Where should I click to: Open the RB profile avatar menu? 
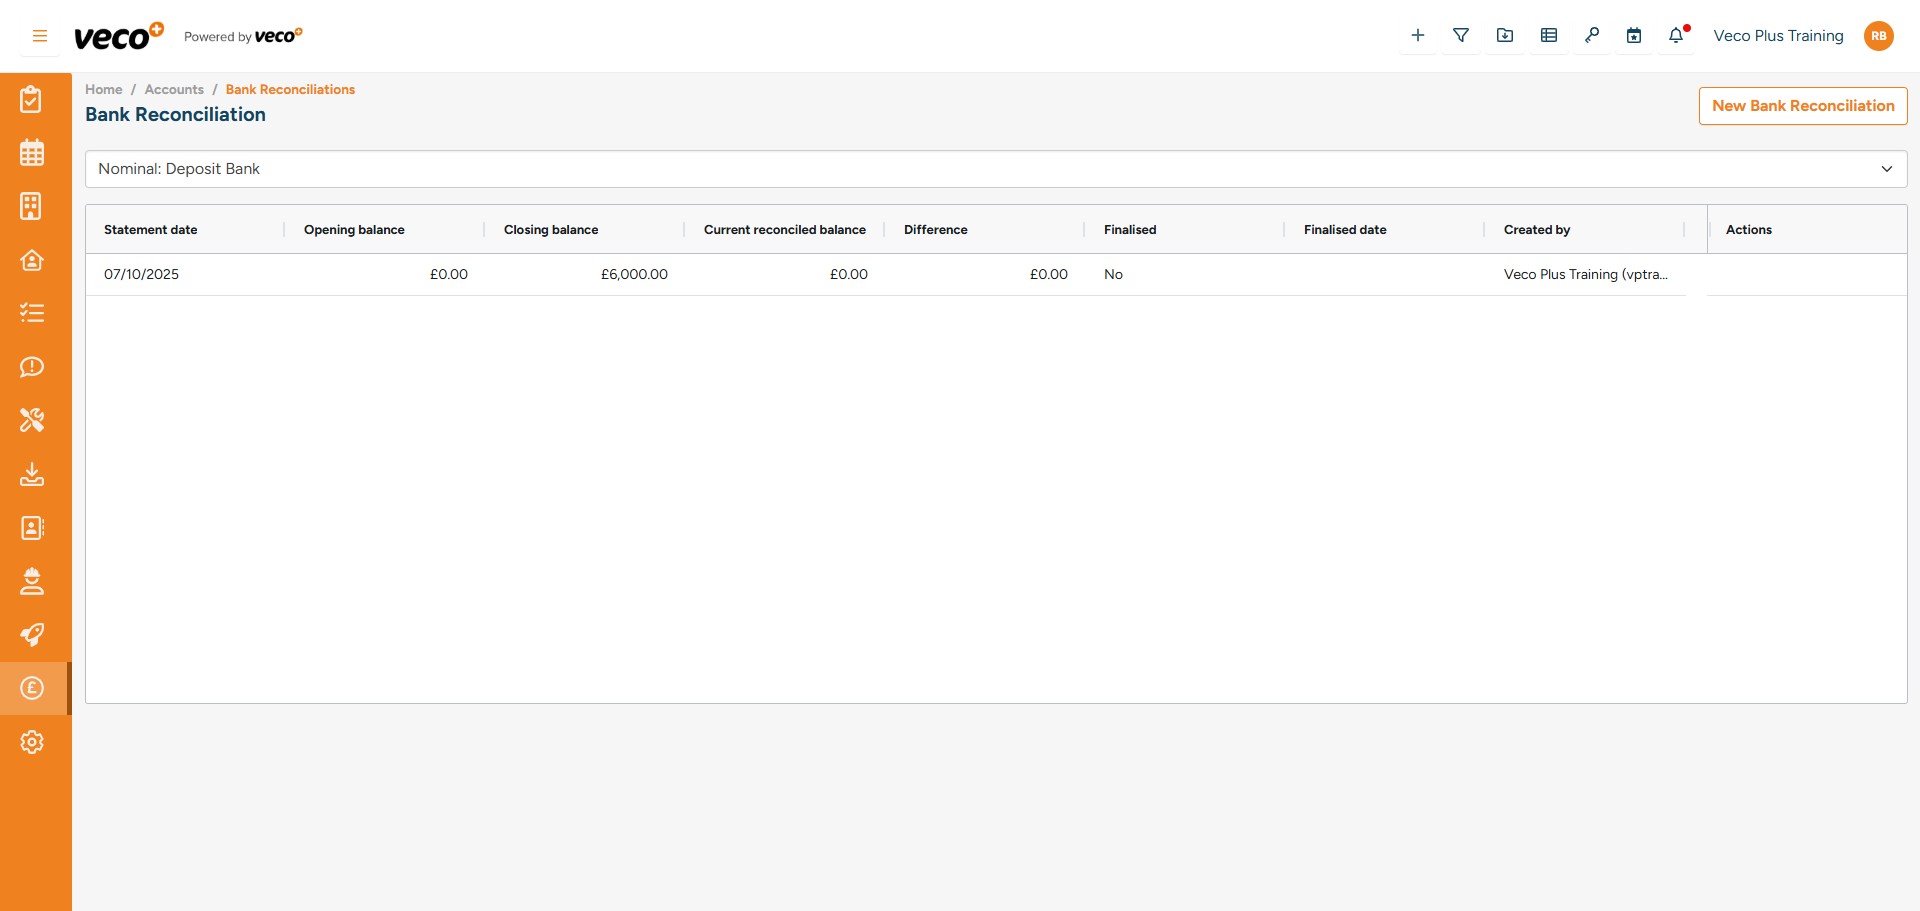(x=1879, y=35)
